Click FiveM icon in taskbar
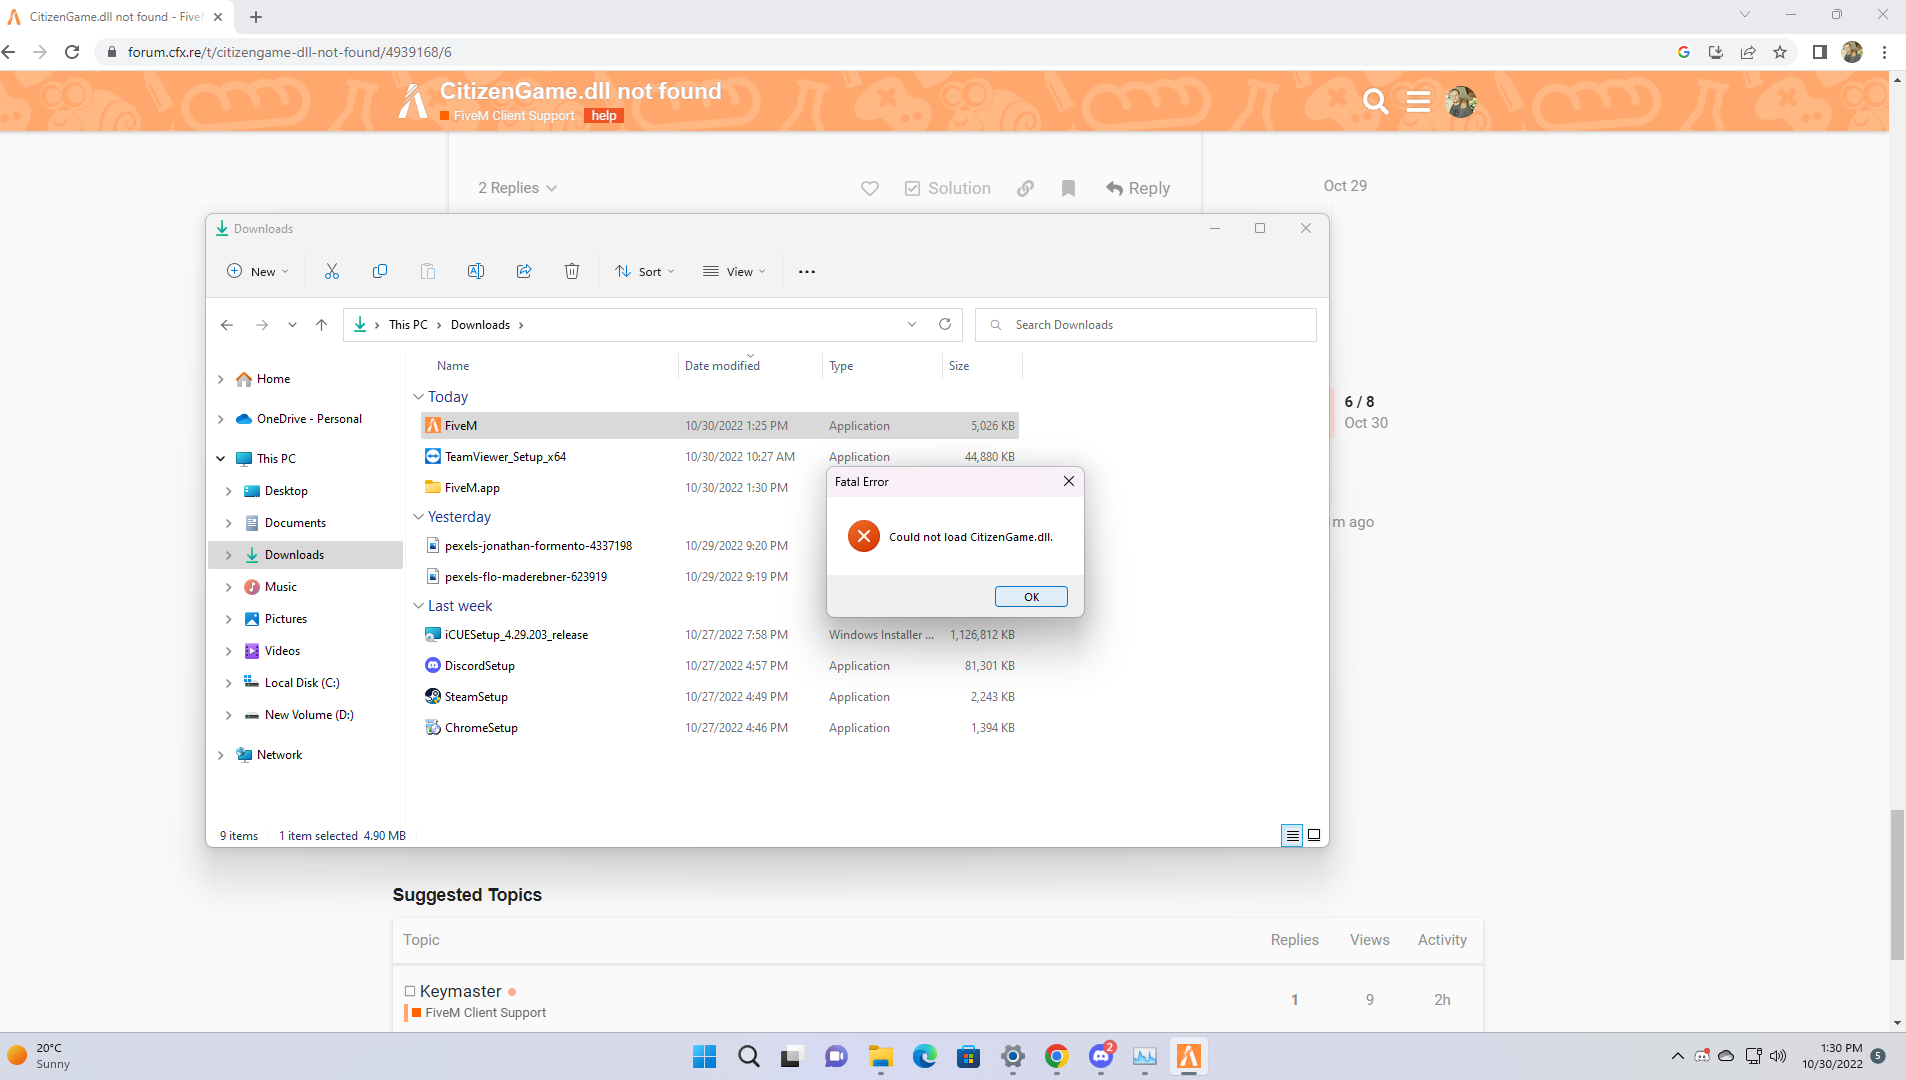The height and width of the screenshot is (1080, 1906). pos(1188,1056)
